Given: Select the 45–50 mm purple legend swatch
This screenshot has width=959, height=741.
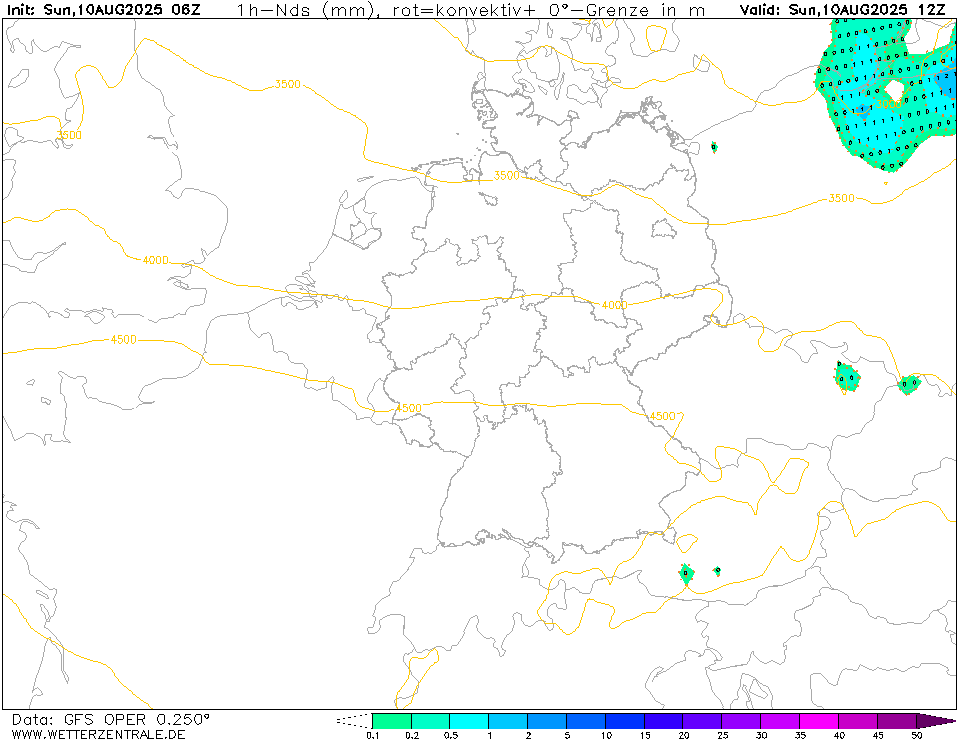Looking at the screenshot, I should pyautogui.click(x=897, y=721).
